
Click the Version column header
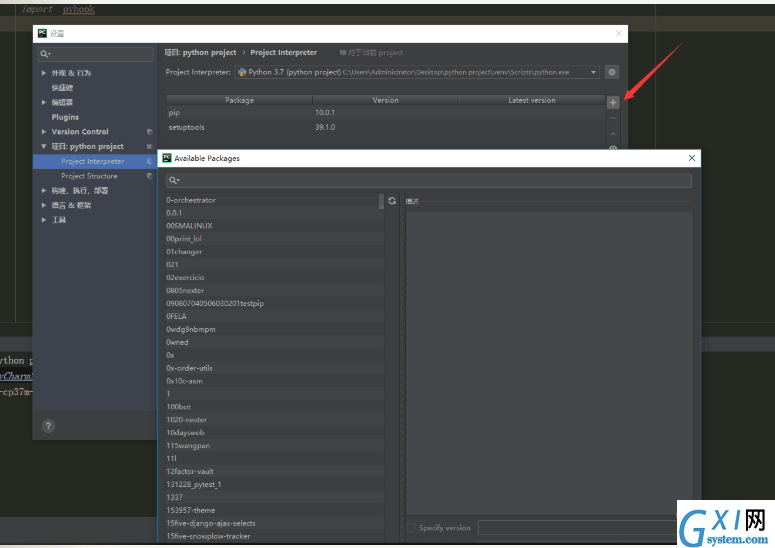tap(386, 100)
